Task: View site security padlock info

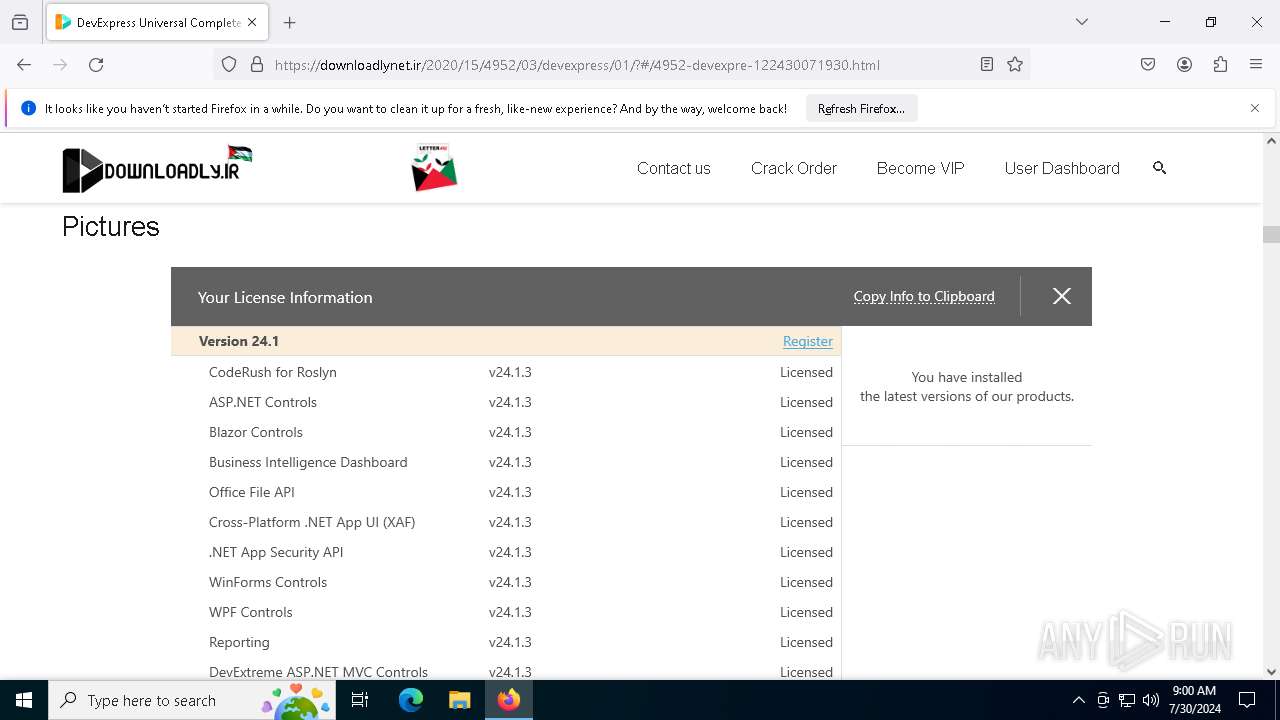Action: point(257,65)
